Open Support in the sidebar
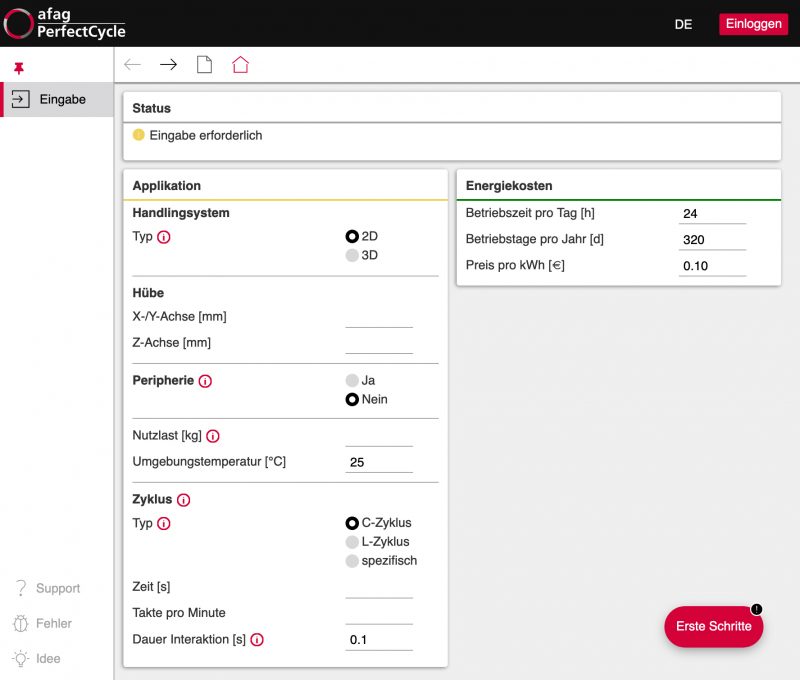Viewport: 800px width, 680px height. pos(48,588)
